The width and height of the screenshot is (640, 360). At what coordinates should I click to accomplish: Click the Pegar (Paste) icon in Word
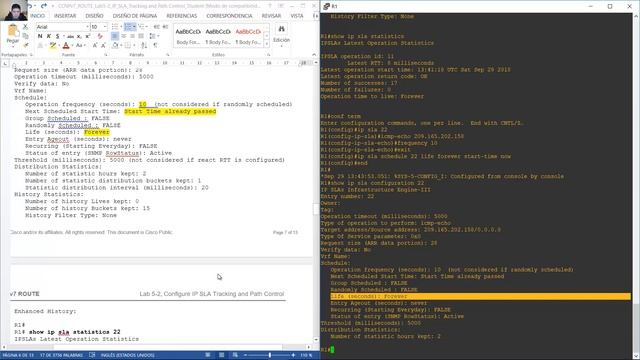(x=13, y=31)
